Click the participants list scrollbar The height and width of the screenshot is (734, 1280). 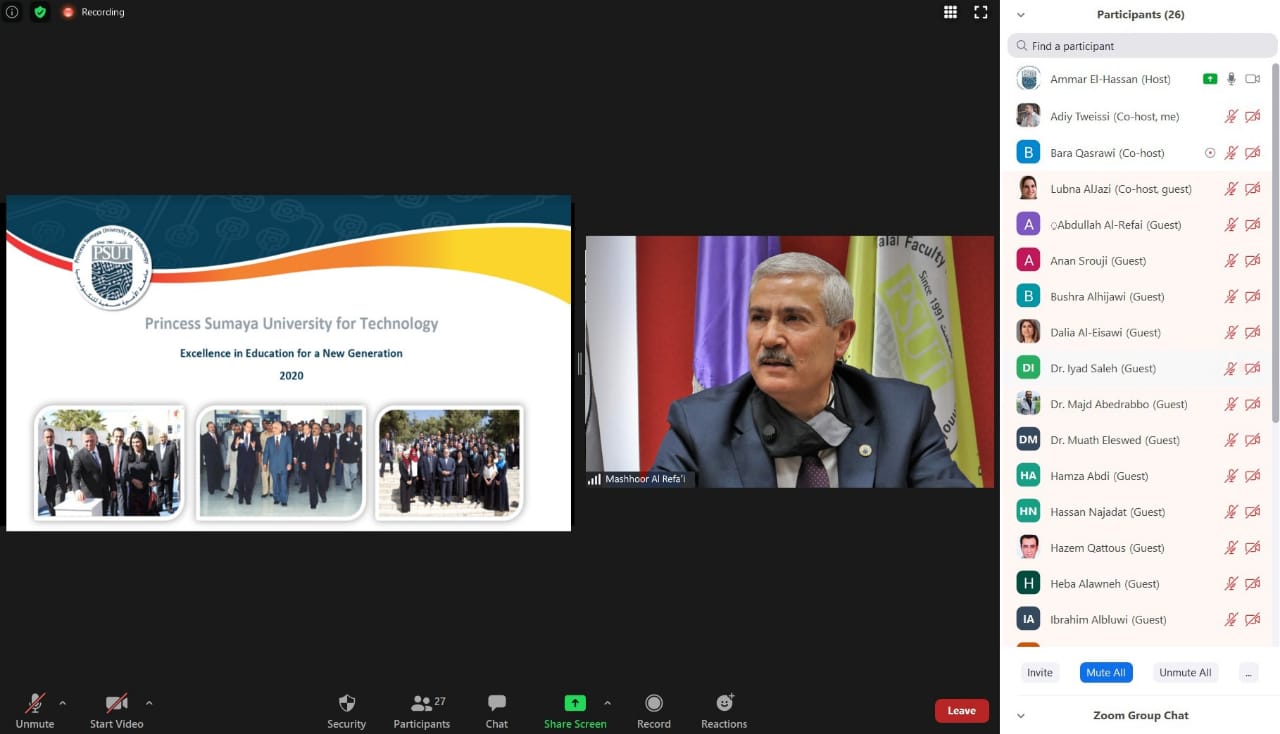tap(1275, 240)
